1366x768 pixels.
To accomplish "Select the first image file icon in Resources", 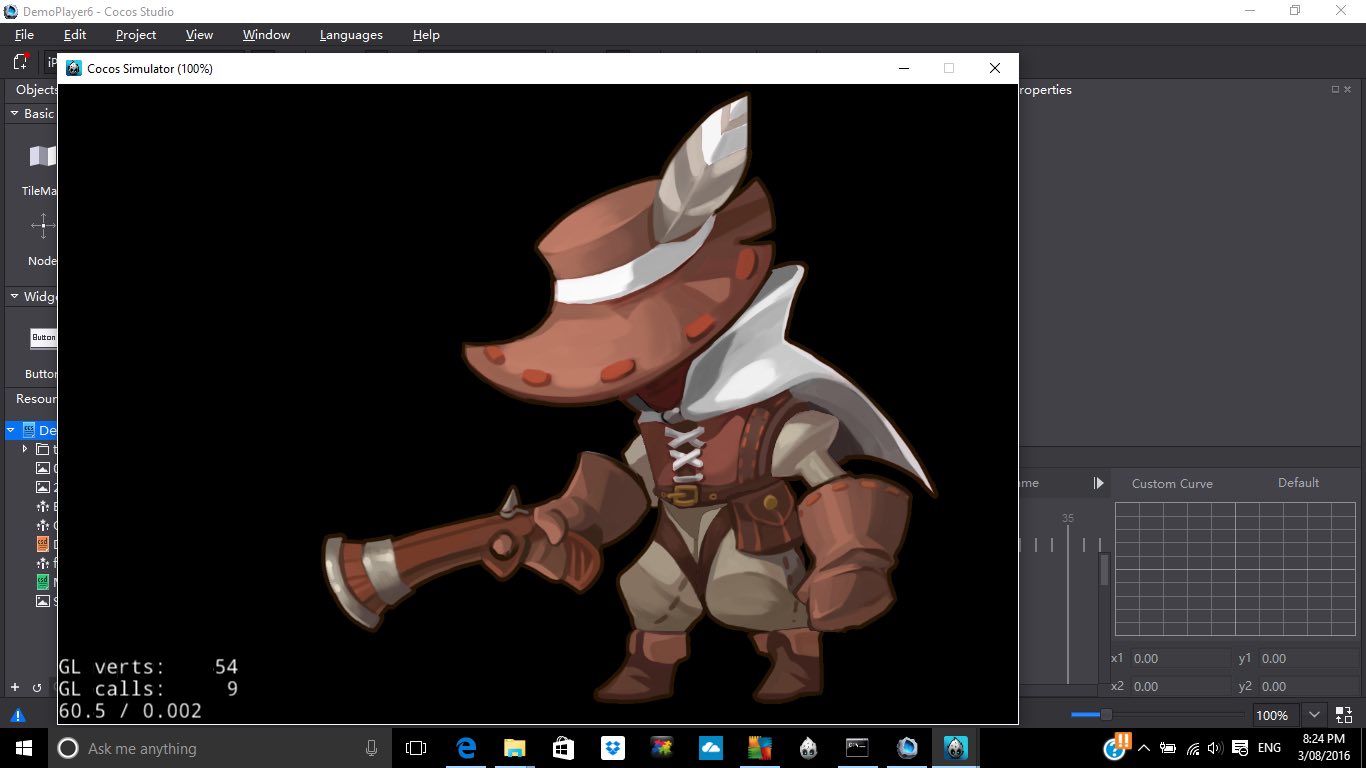I will 43,468.
